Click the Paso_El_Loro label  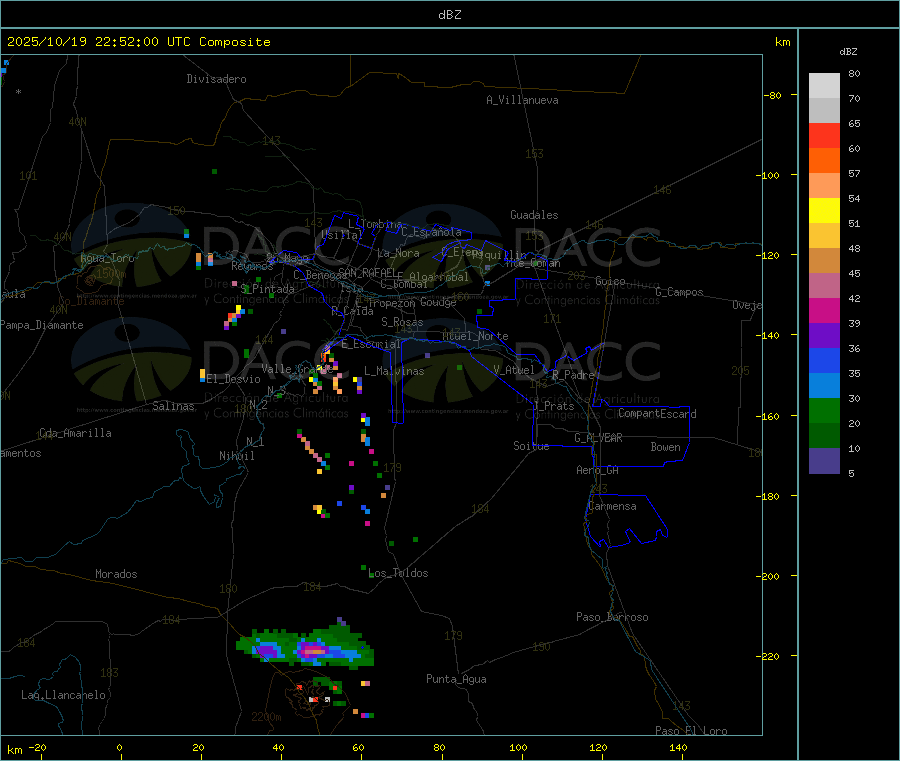[692, 731]
